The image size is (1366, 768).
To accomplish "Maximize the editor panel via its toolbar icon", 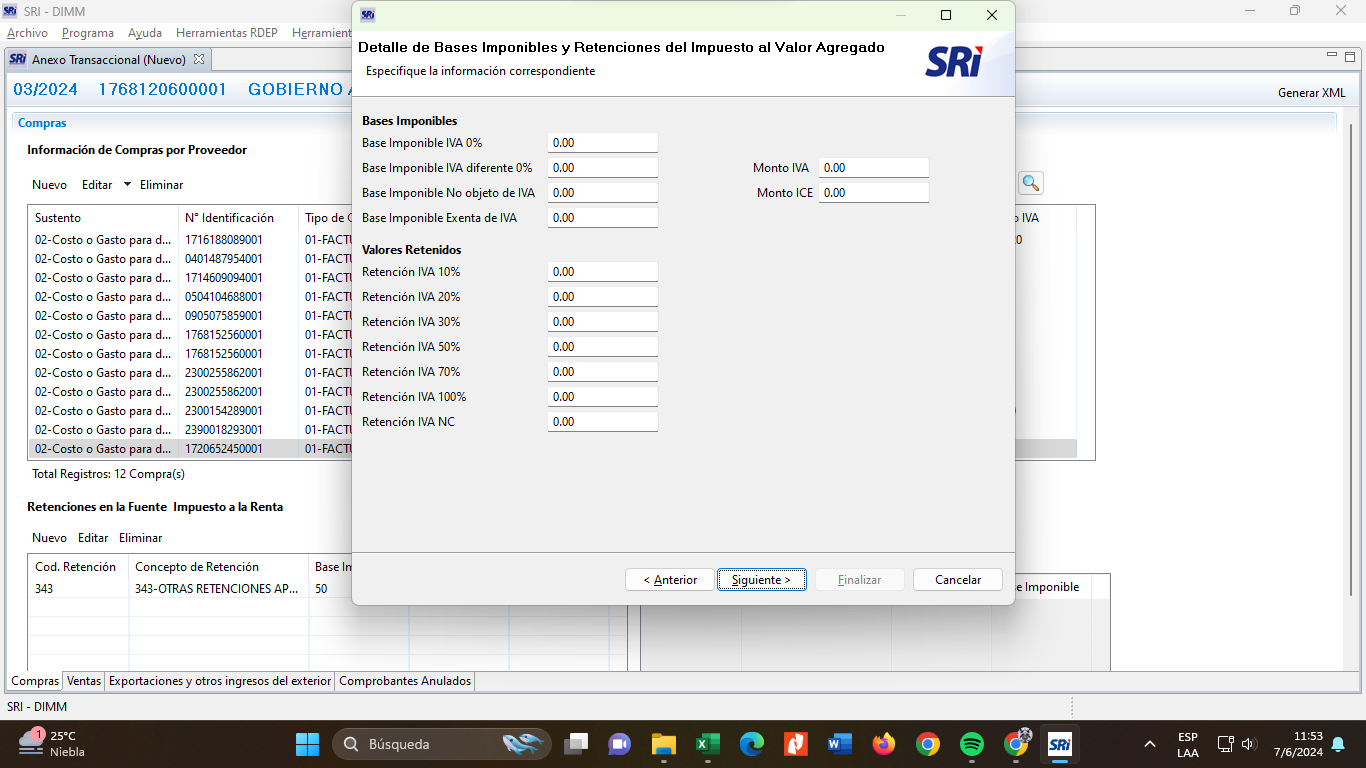I will [x=1348, y=56].
